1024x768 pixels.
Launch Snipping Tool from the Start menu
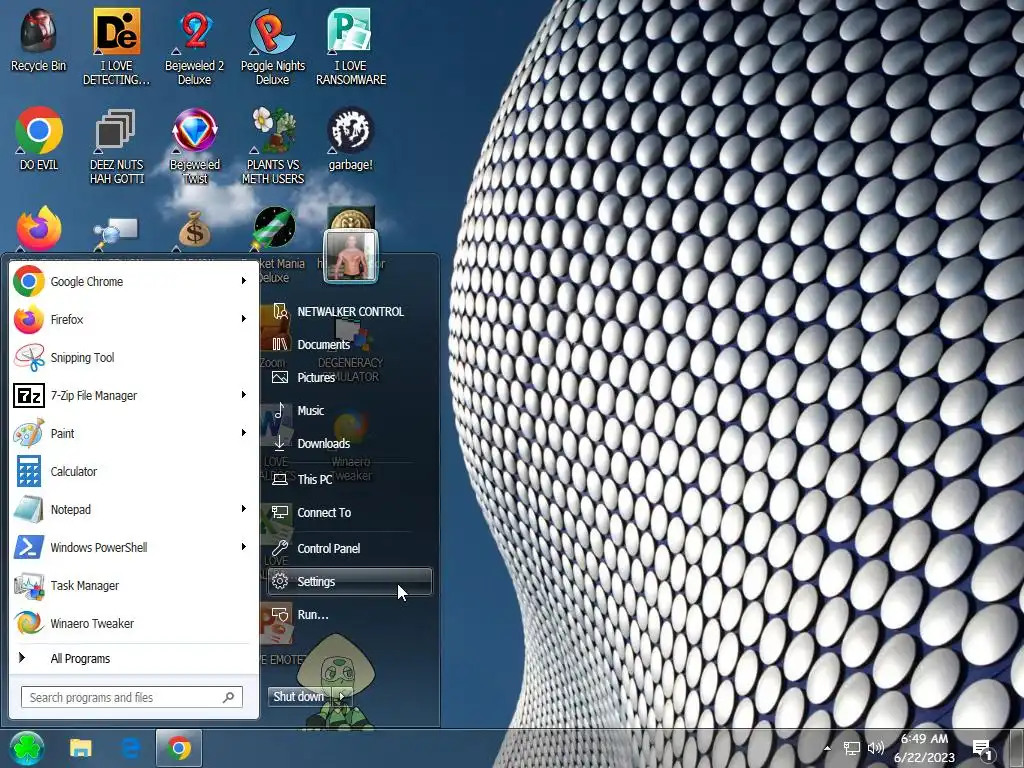click(x=131, y=357)
